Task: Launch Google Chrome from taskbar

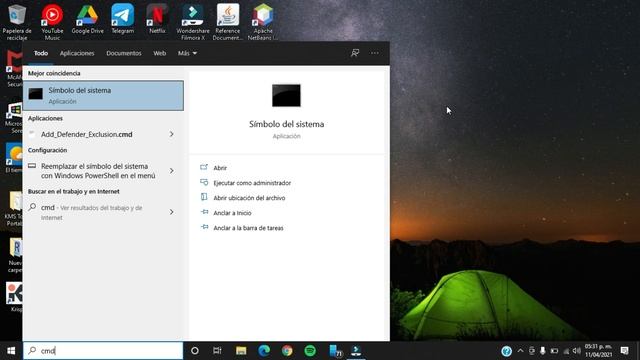Action: [287, 351]
